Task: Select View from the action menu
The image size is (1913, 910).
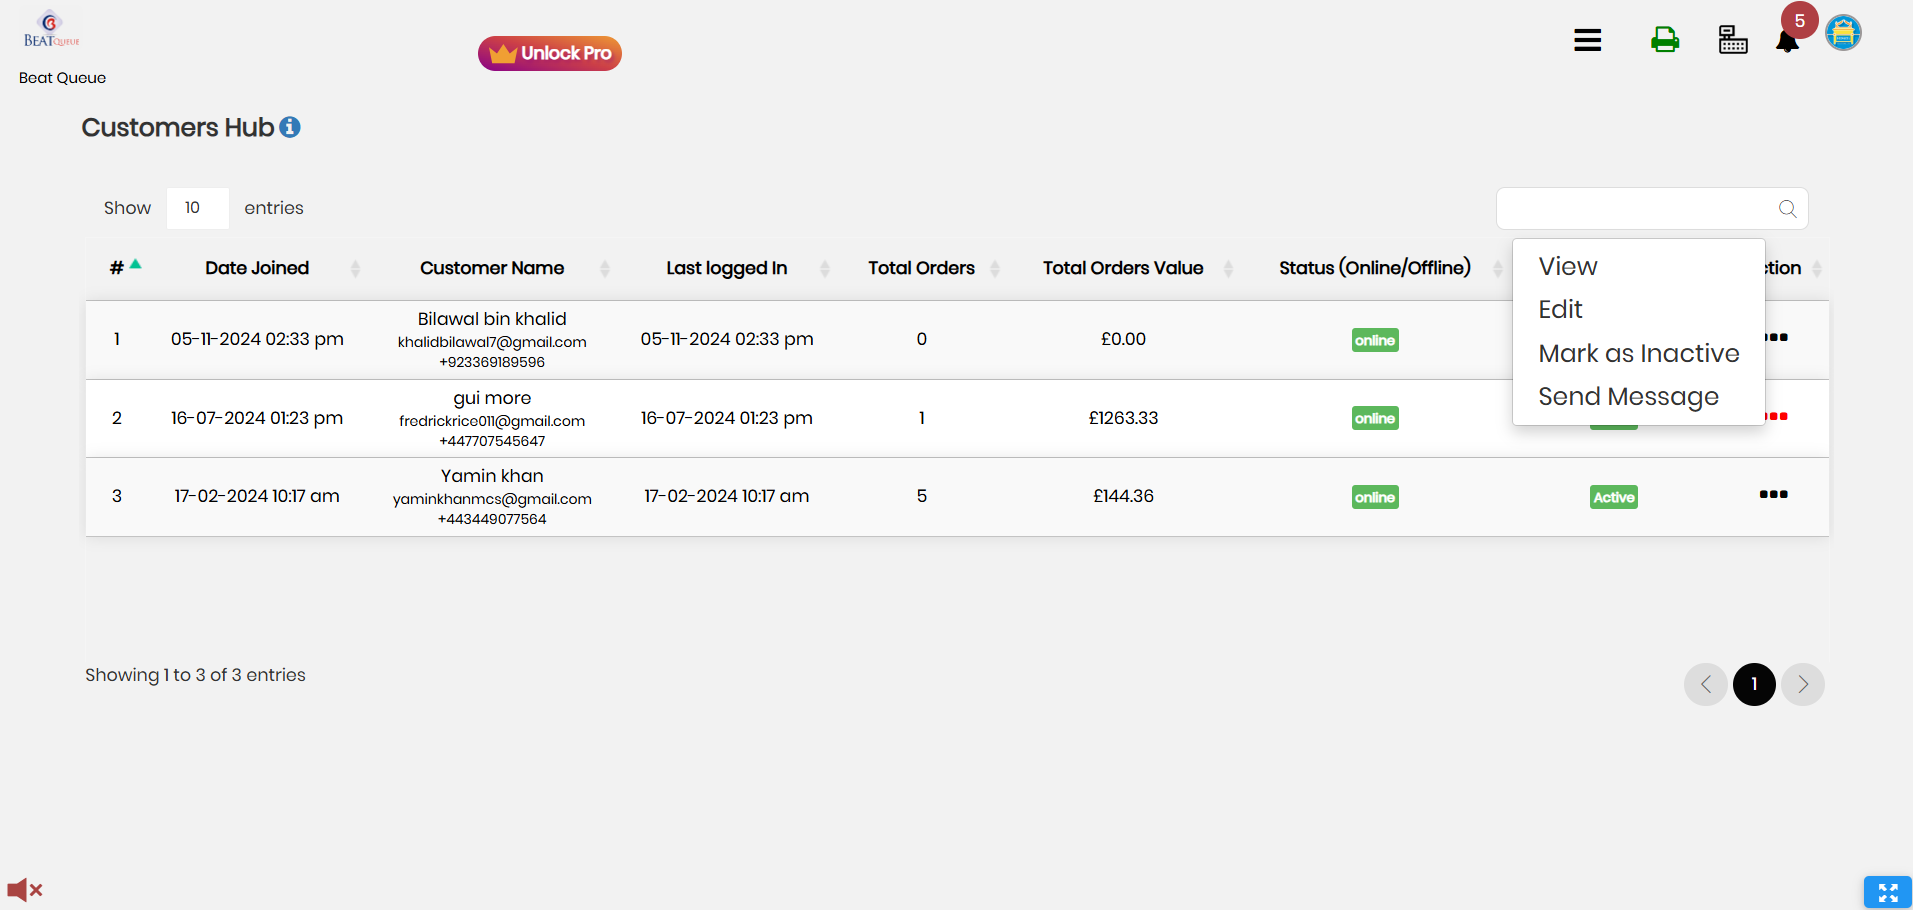Action: click(1567, 267)
